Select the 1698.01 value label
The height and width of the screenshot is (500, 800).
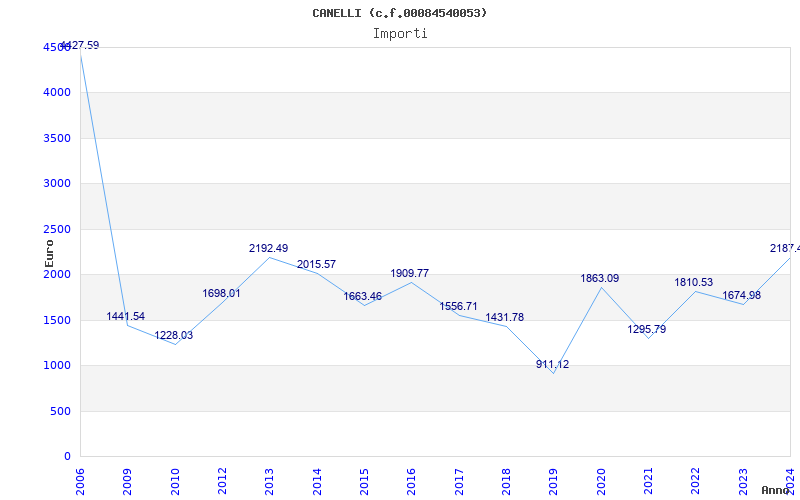tap(221, 294)
